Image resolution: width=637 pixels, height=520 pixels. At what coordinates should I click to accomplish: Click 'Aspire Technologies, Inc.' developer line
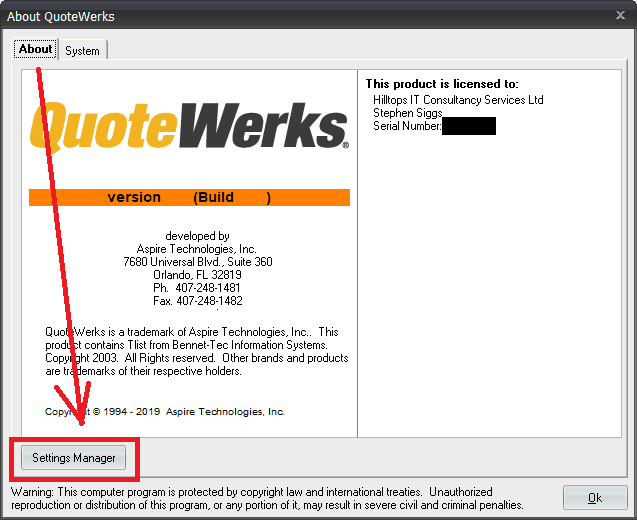(x=197, y=249)
